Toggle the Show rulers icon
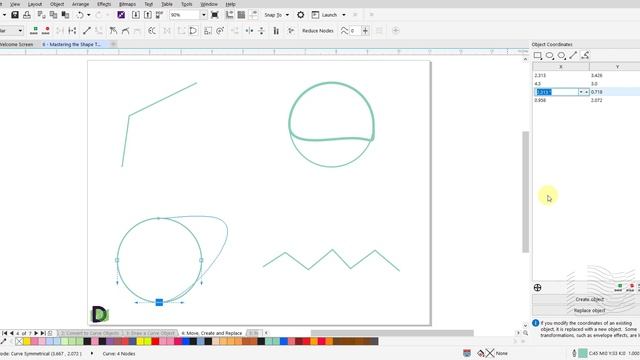640x360 pixels. point(229,15)
